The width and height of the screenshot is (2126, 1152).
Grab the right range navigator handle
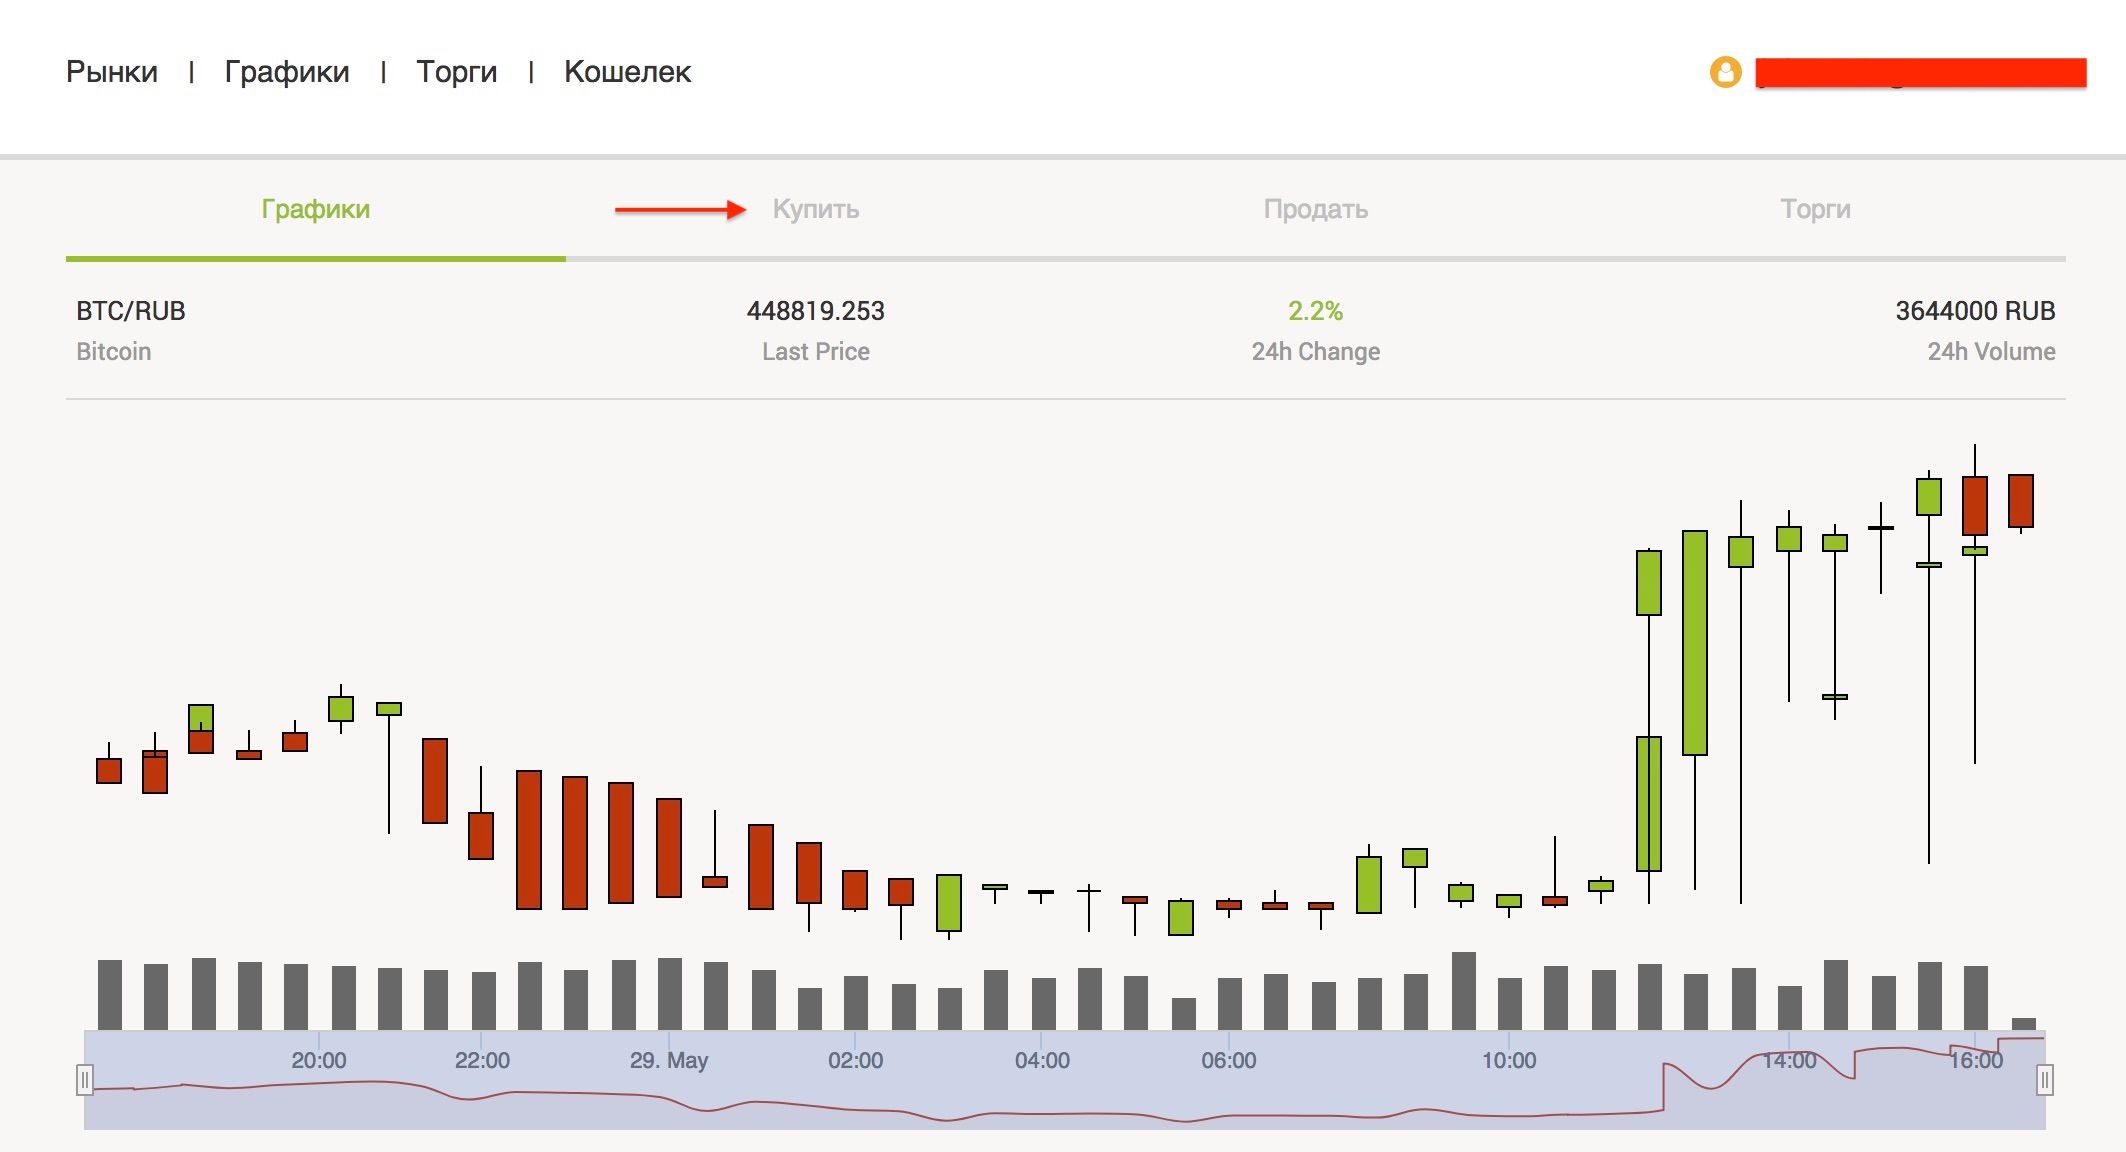click(x=2045, y=1080)
